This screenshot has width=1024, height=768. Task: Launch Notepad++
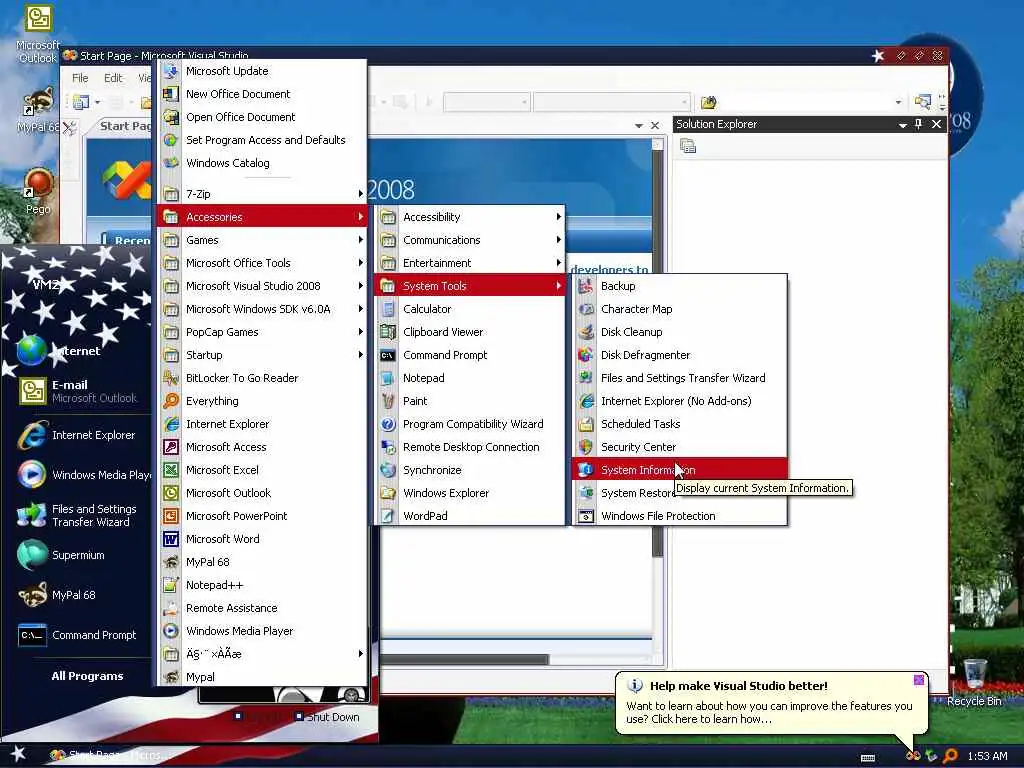pyautogui.click(x=261, y=585)
